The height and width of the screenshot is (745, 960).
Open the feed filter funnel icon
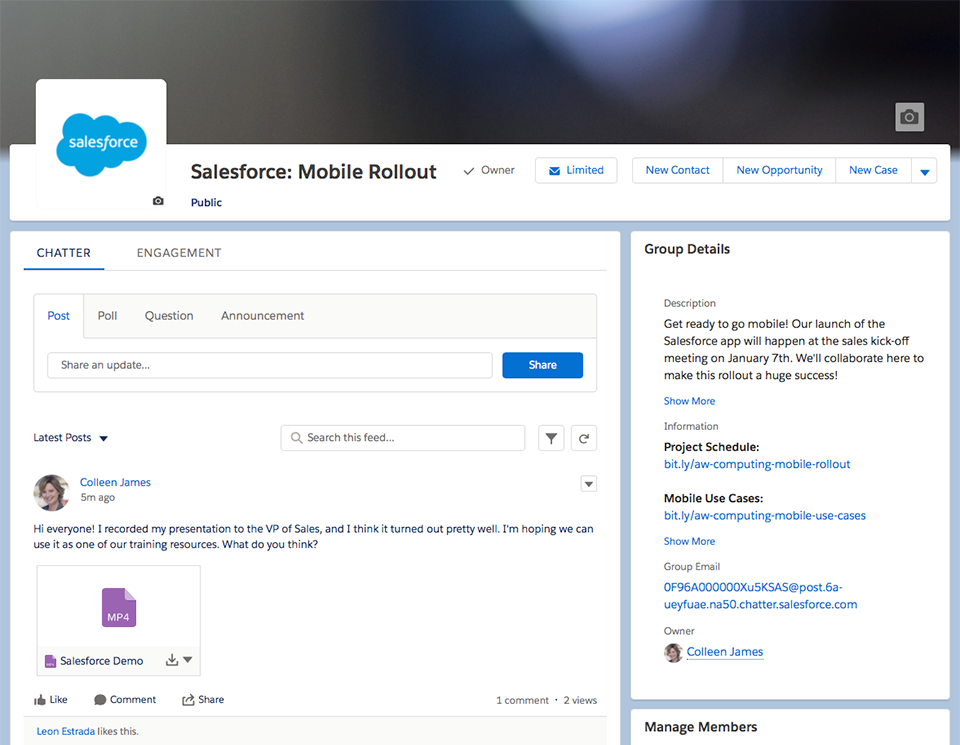(551, 438)
